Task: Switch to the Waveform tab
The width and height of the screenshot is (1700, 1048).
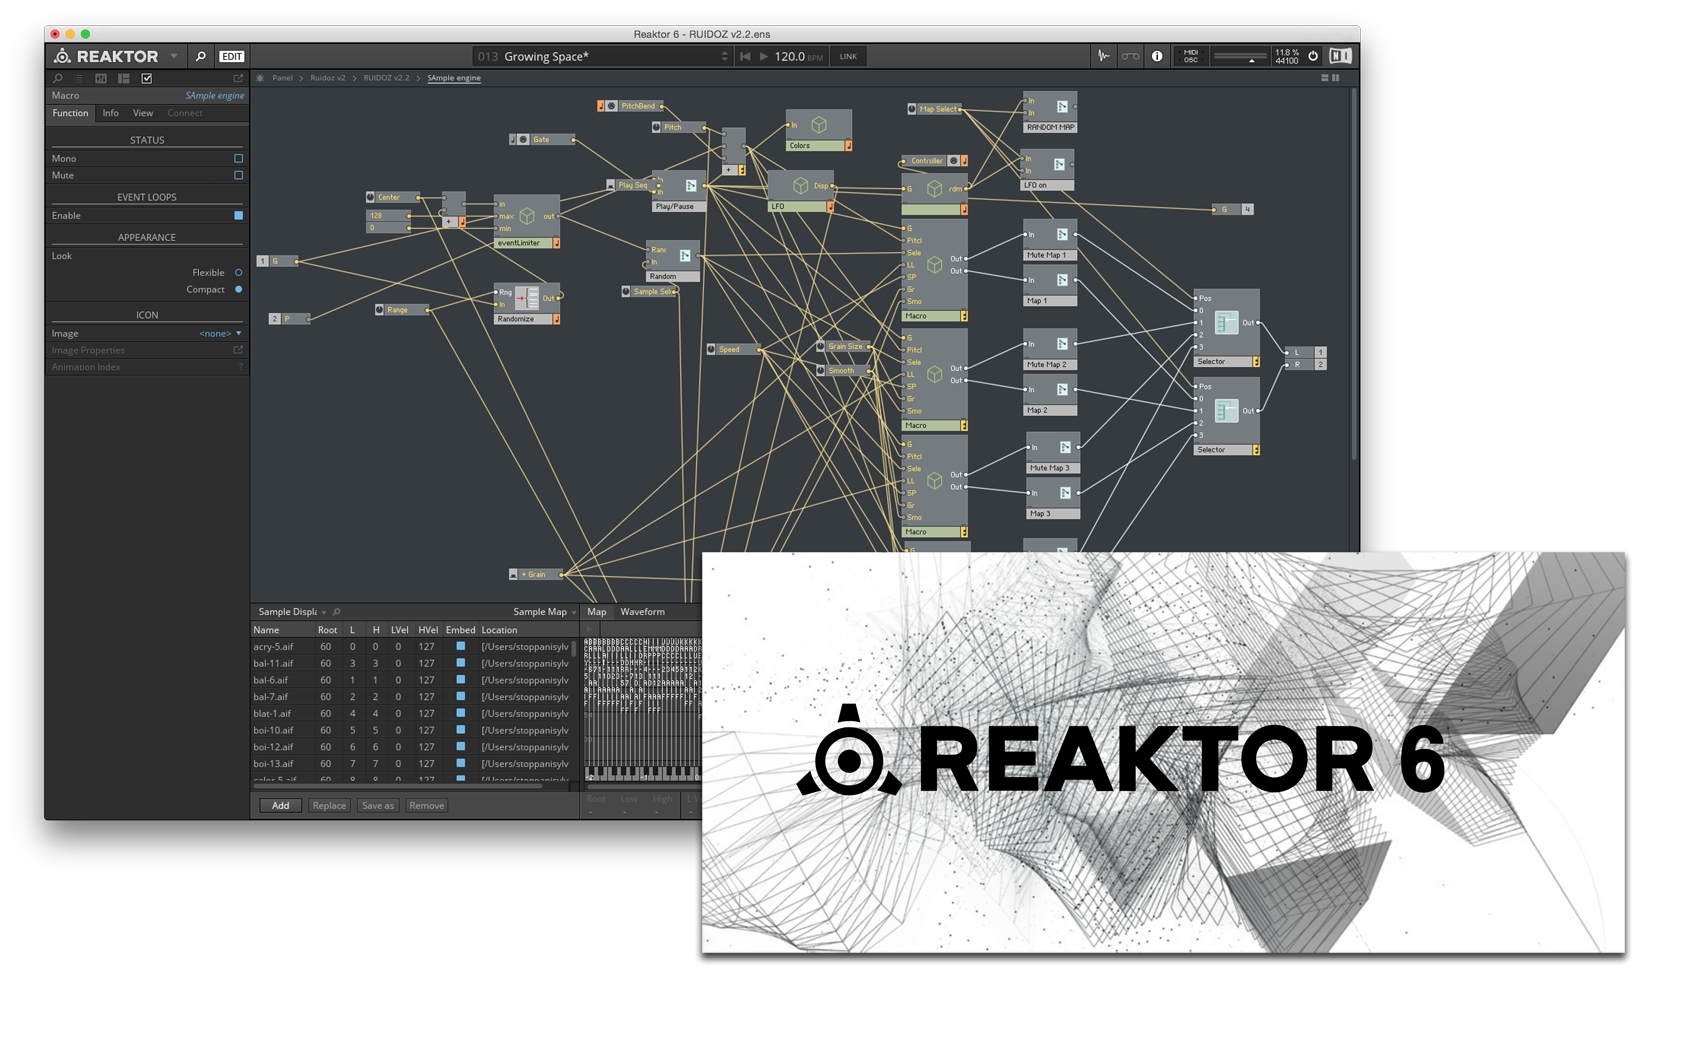Action: pyautogui.click(x=642, y=612)
